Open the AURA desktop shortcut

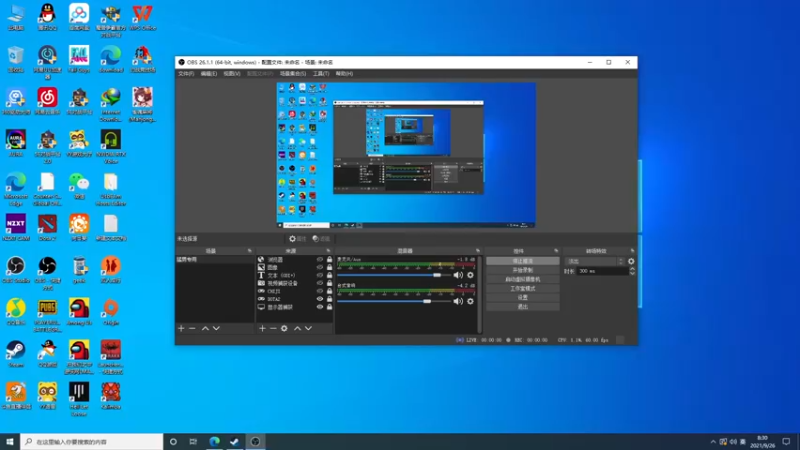click(16, 143)
